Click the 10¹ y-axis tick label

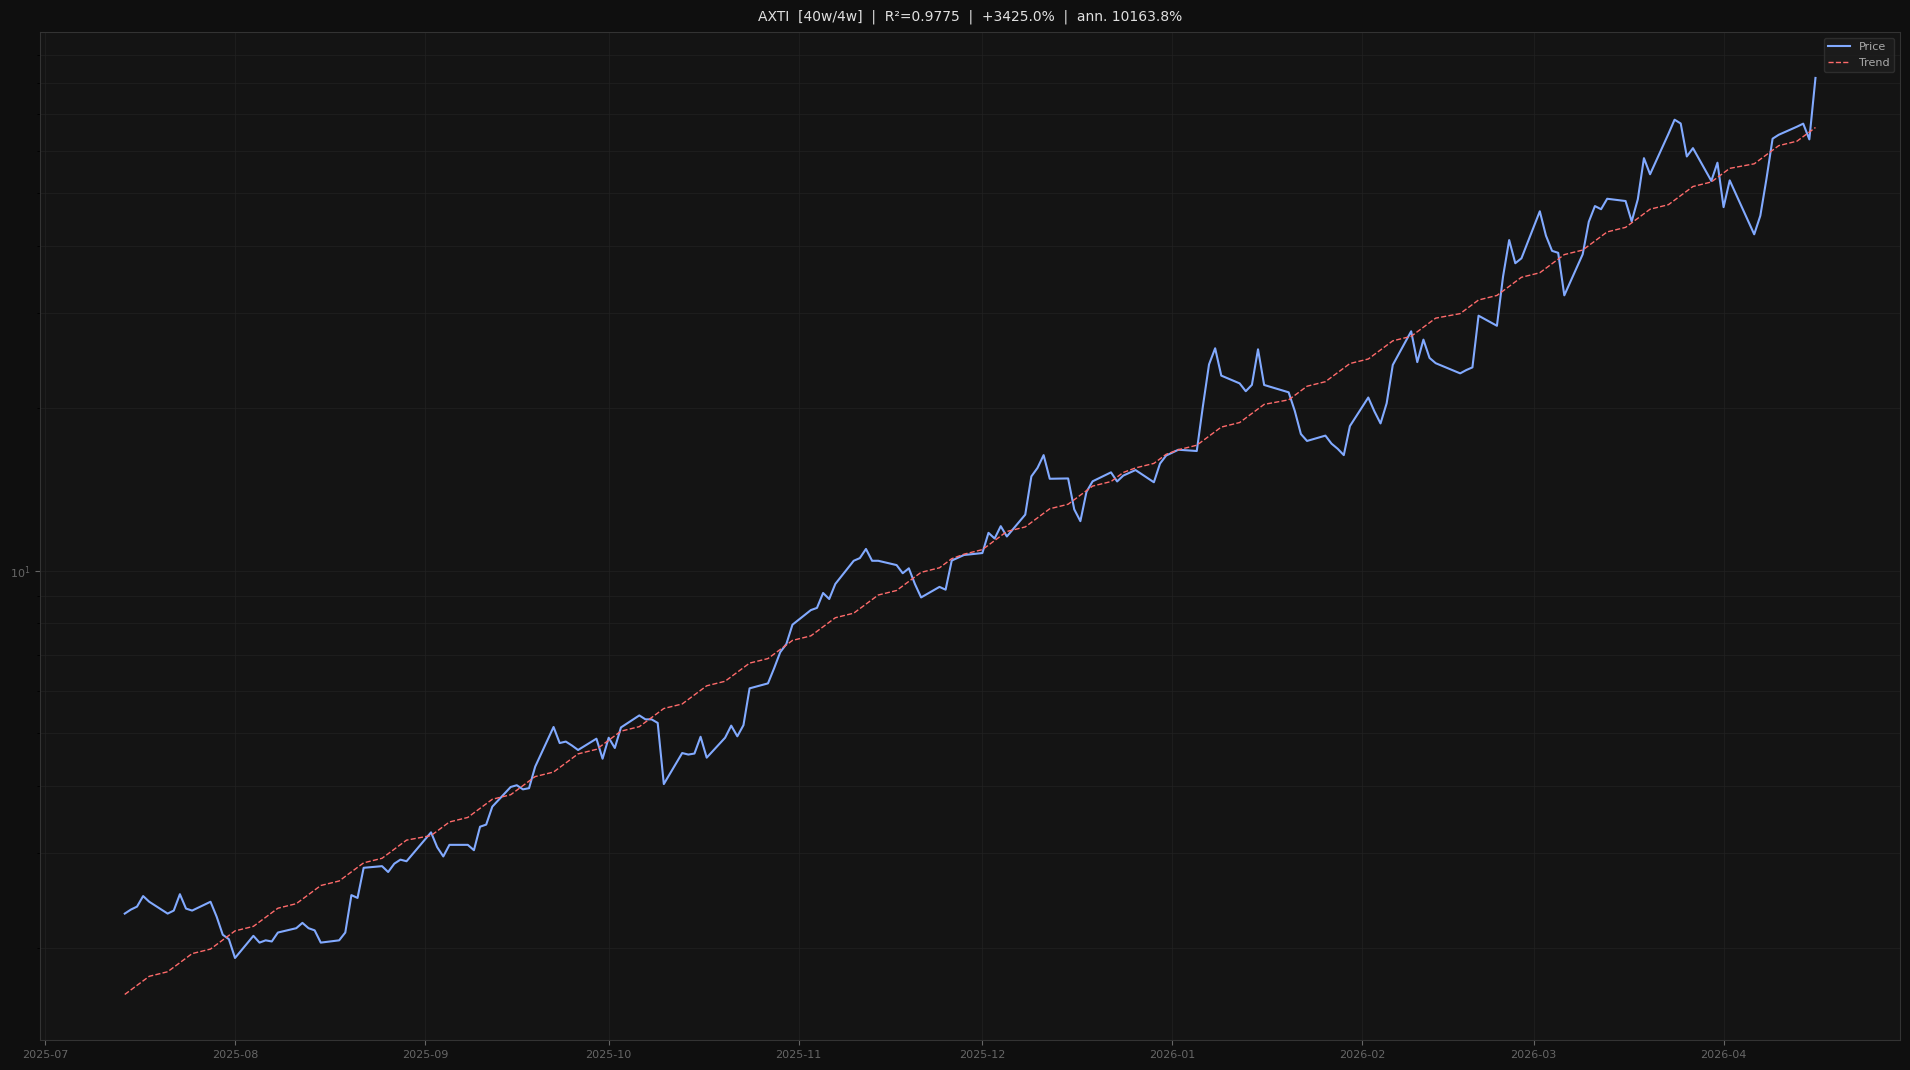(x=20, y=572)
